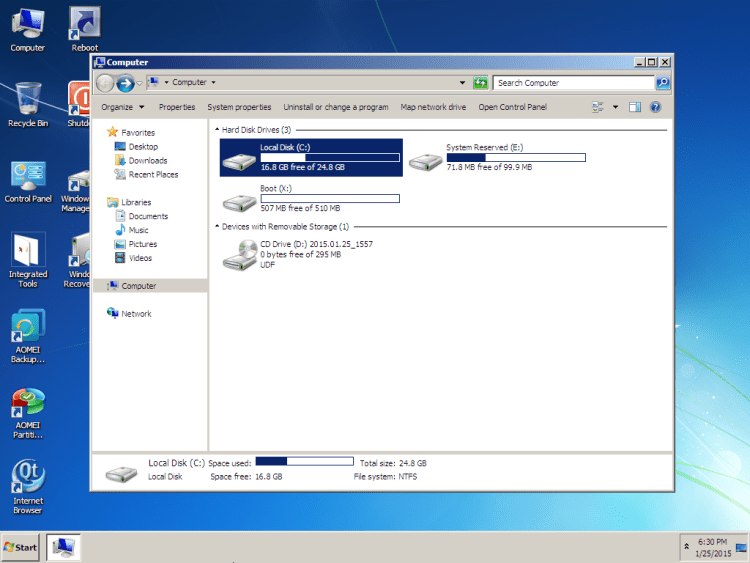Select the Local Disk (C:) drive
The image size is (750, 563).
[311, 157]
